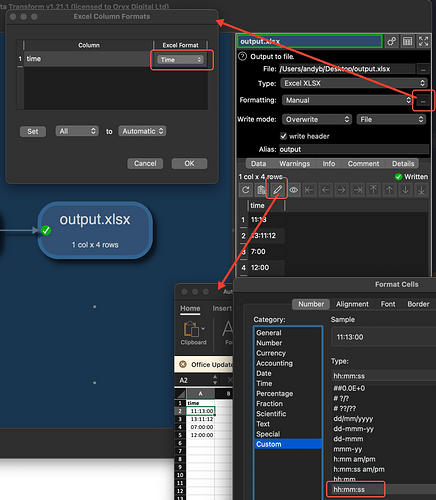Open the 'File' dropdown next to Overwrite
436x500 pixels.
391,119
